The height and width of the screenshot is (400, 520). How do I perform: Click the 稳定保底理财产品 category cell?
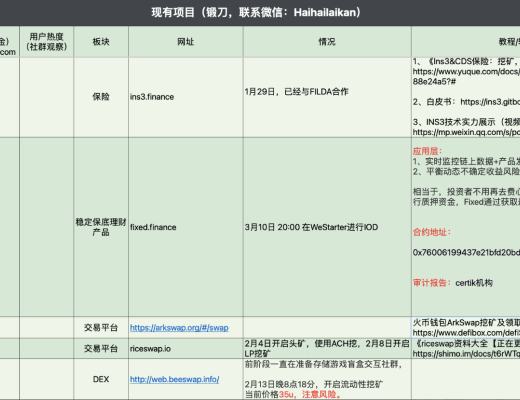pos(101,227)
